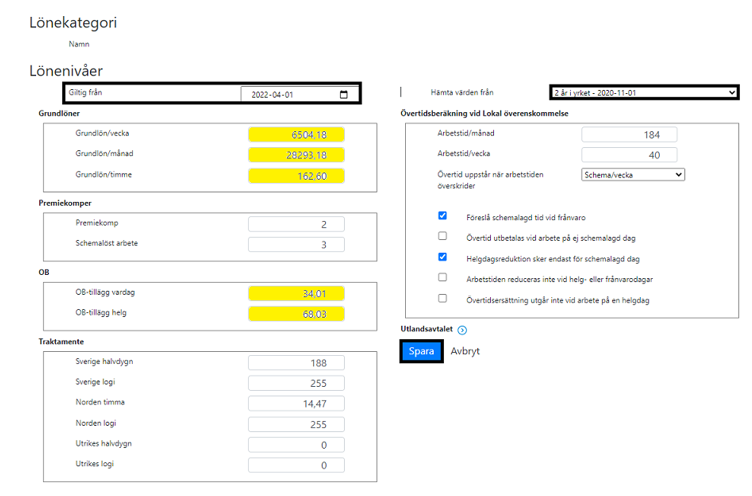Edit the Grundlön/vecka value field

296,135
